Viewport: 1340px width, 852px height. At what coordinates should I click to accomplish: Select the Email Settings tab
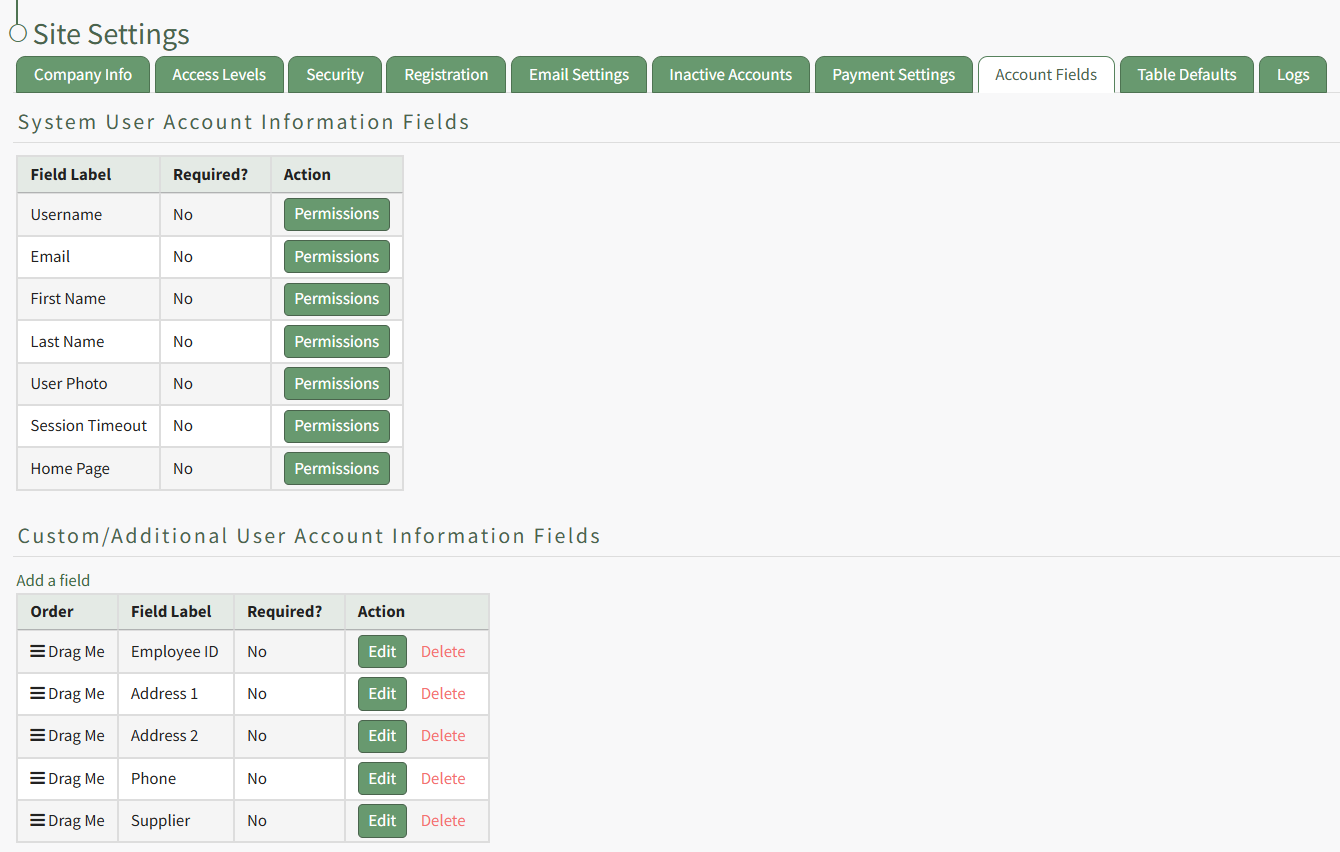(579, 75)
